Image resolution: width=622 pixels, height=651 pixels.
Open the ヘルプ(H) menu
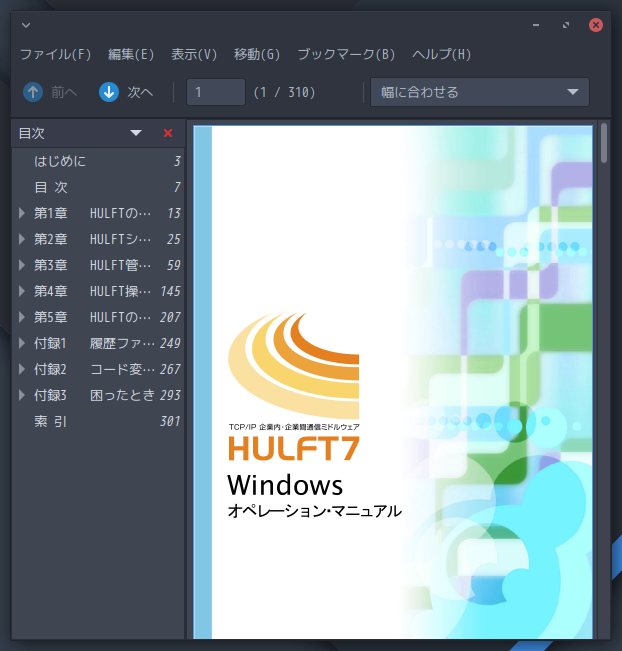coord(441,54)
